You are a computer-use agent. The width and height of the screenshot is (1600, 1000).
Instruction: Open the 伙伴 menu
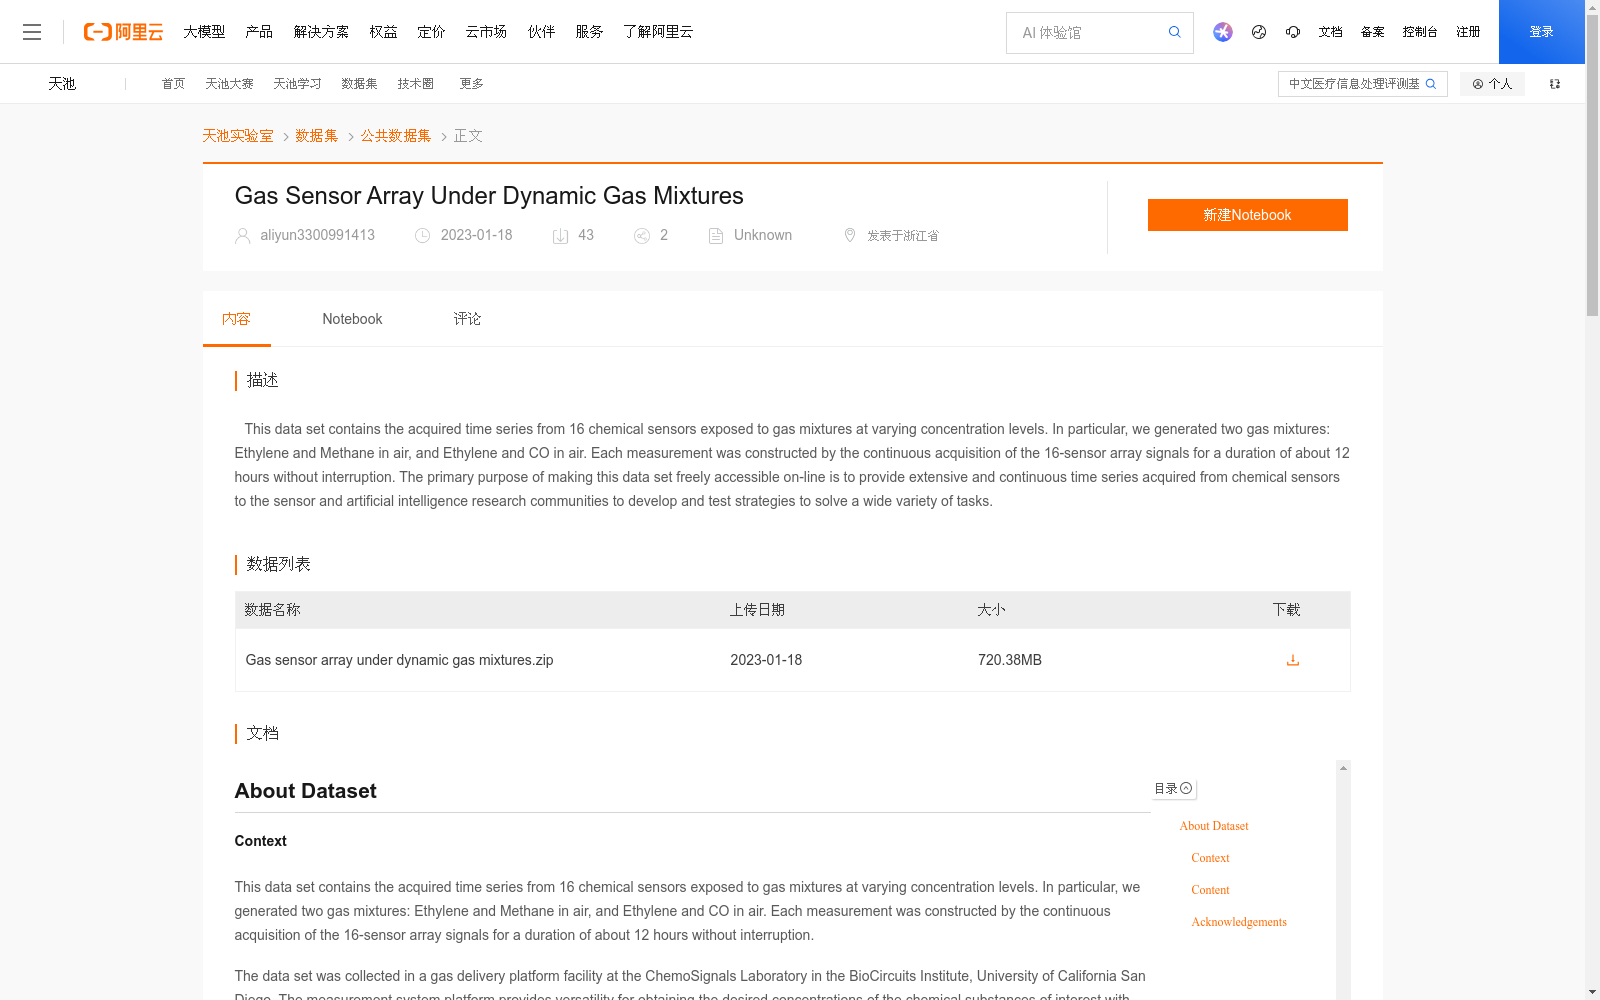click(x=541, y=32)
